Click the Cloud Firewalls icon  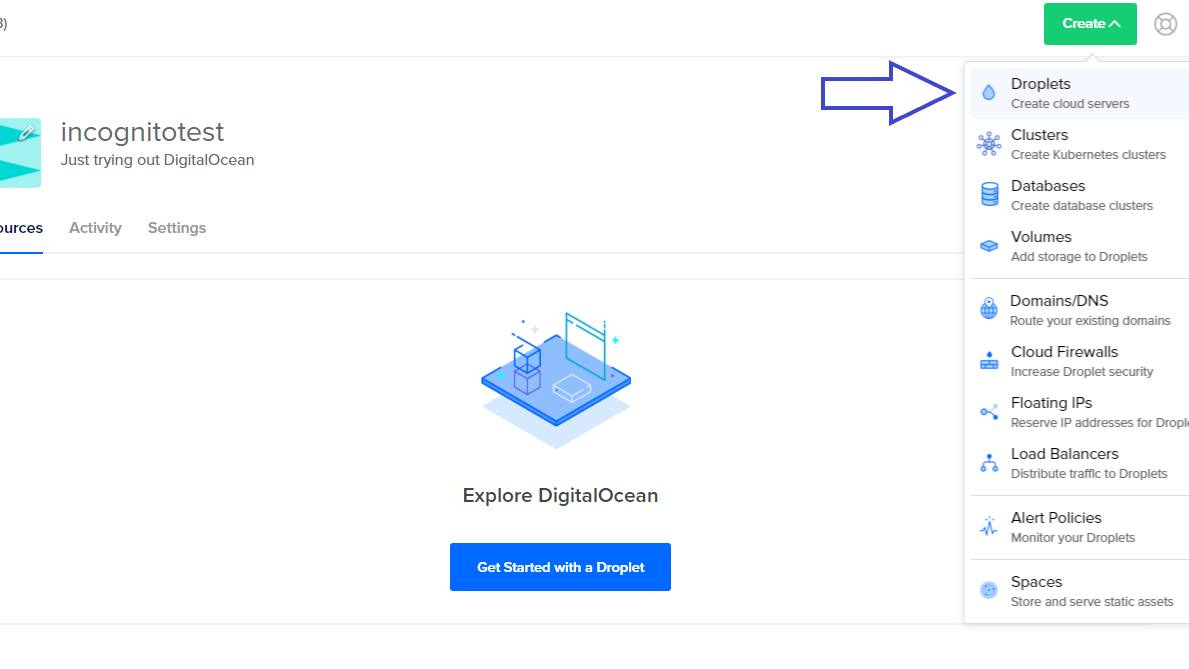(989, 361)
